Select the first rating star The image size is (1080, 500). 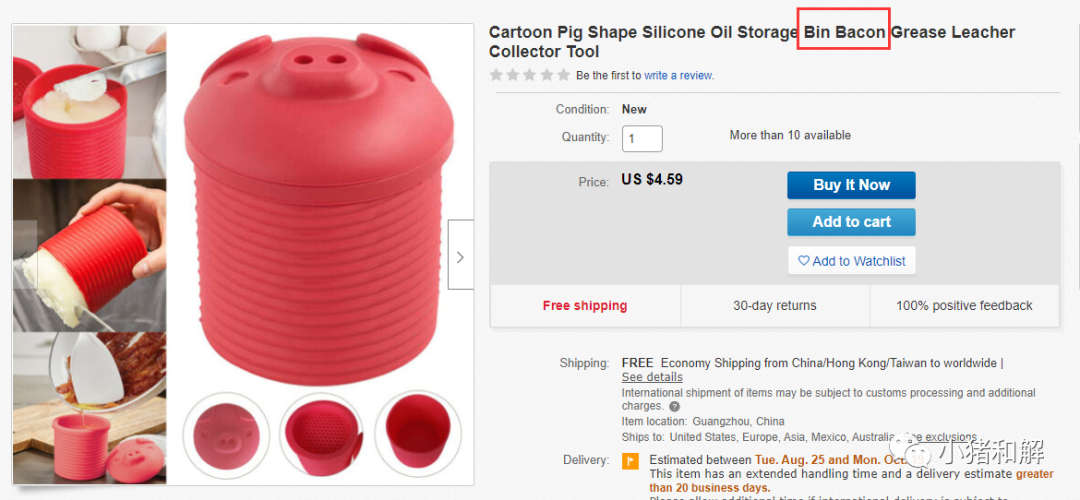(x=495, y=75)
